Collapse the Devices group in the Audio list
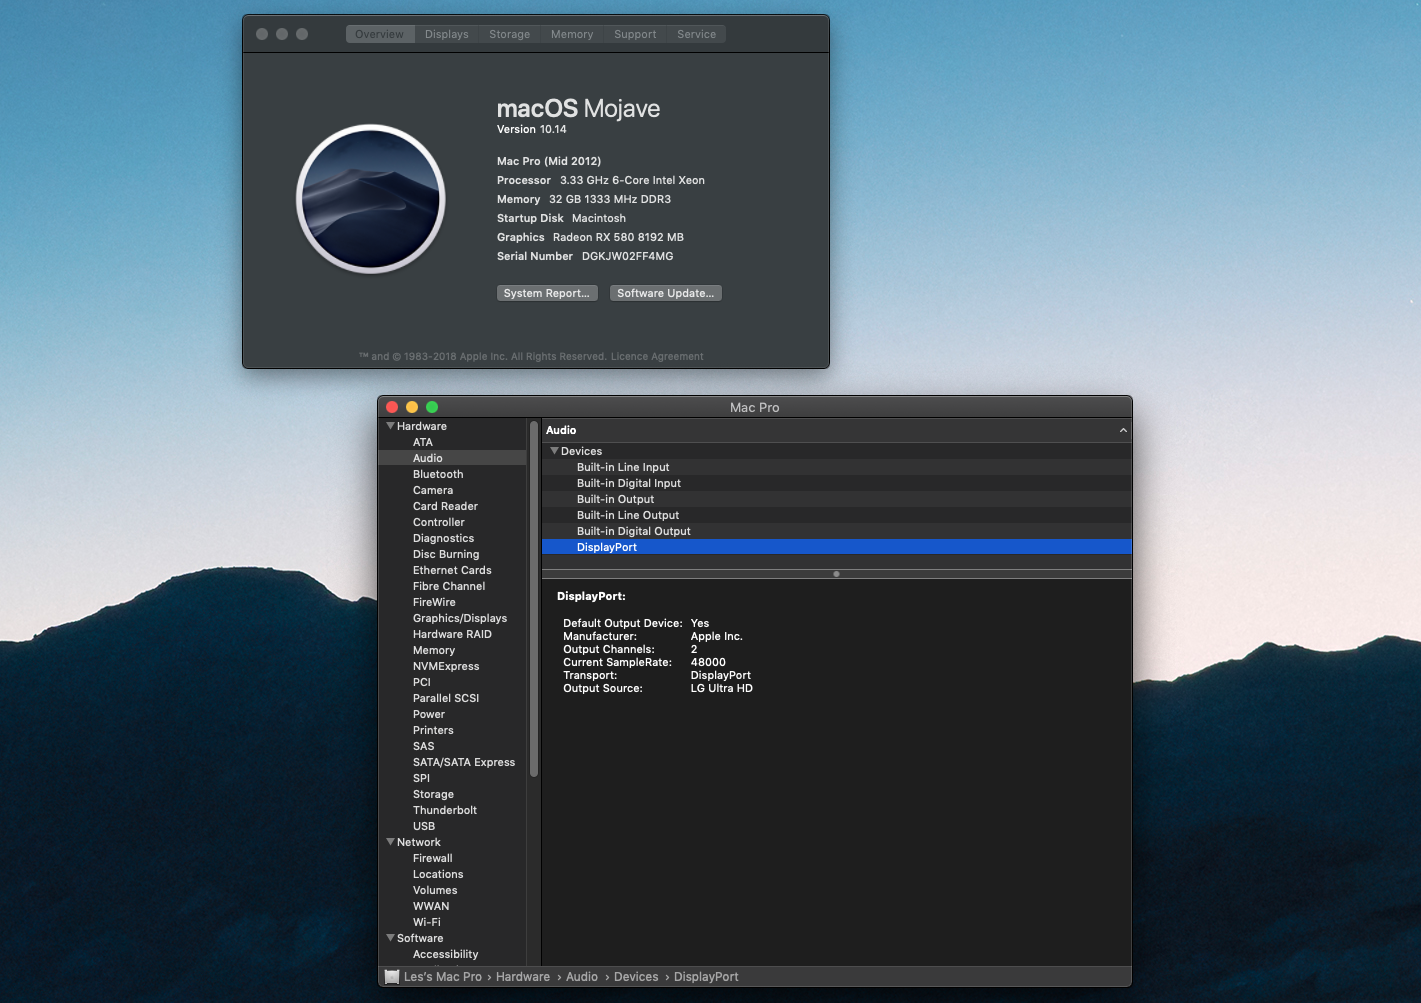The width and height of the screenshot is (1421, 1003). coord(554,451)
